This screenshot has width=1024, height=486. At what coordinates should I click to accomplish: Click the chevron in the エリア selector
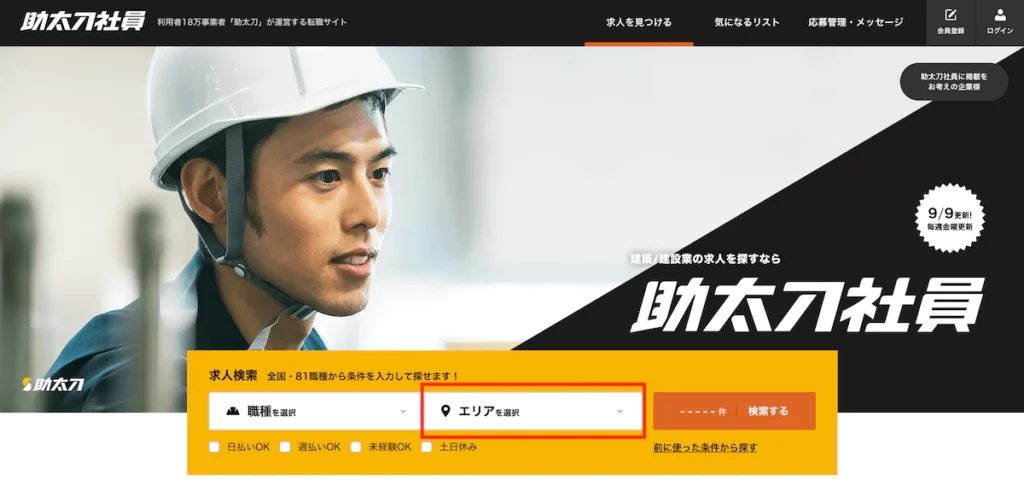pyautogui.click(x=620, y=412)
